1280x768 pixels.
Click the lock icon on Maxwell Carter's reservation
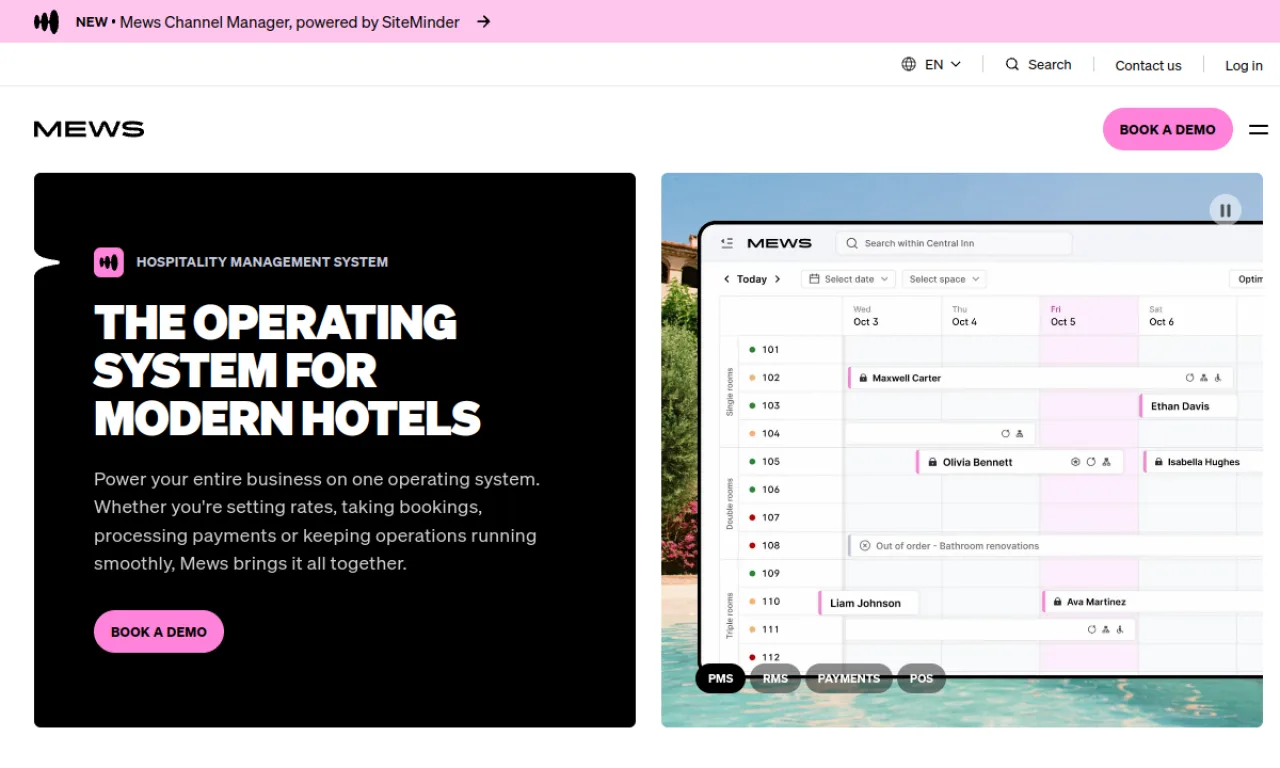tap(863, 378)
